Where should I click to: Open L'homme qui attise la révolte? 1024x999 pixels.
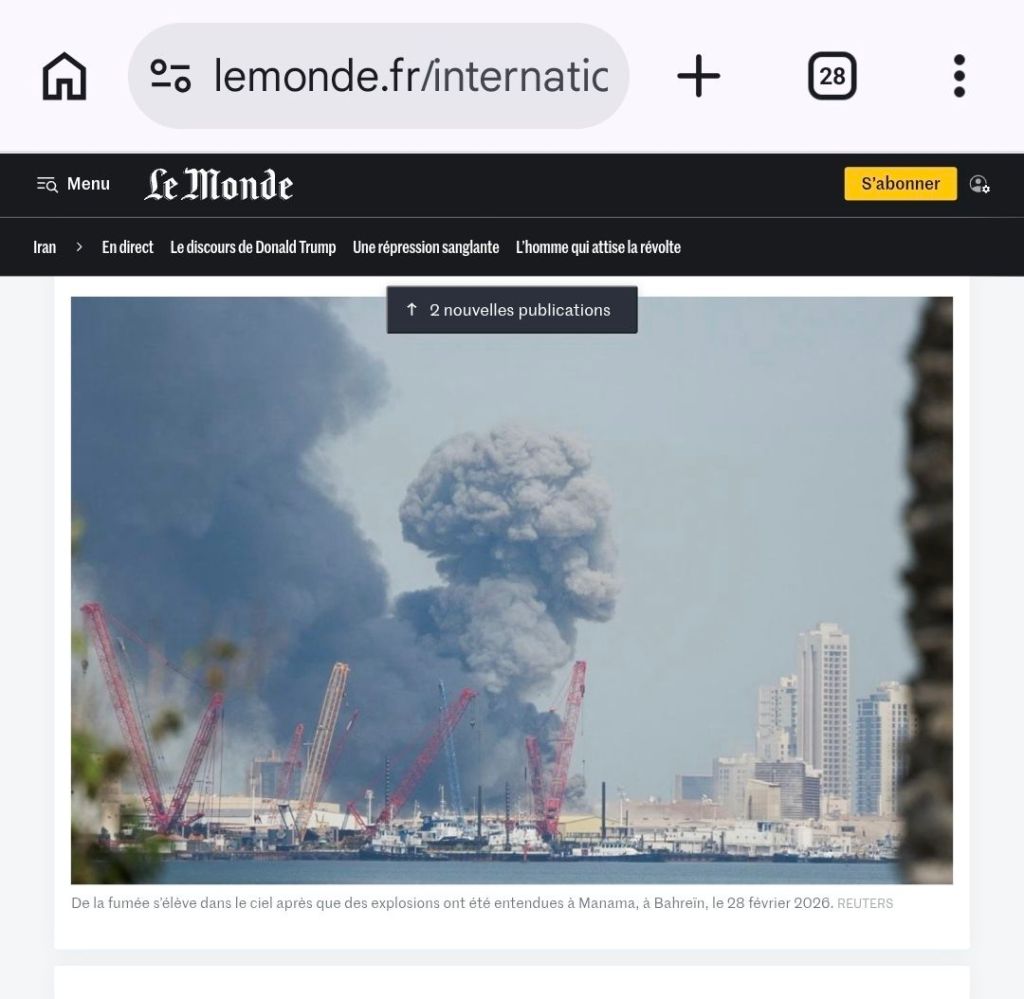598,247
